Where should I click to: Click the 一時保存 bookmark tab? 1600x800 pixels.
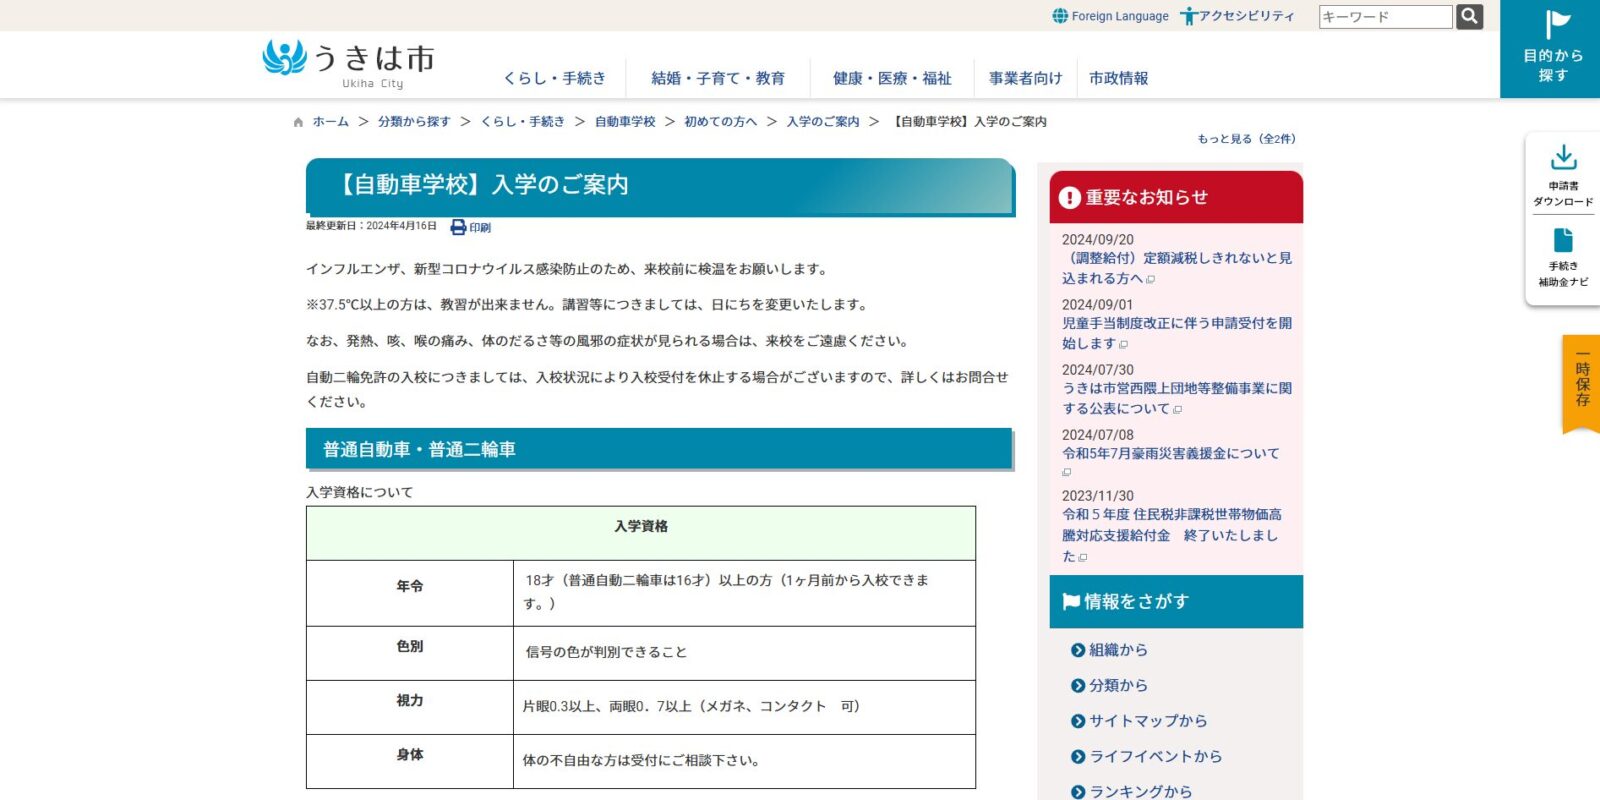(1582, 384)
